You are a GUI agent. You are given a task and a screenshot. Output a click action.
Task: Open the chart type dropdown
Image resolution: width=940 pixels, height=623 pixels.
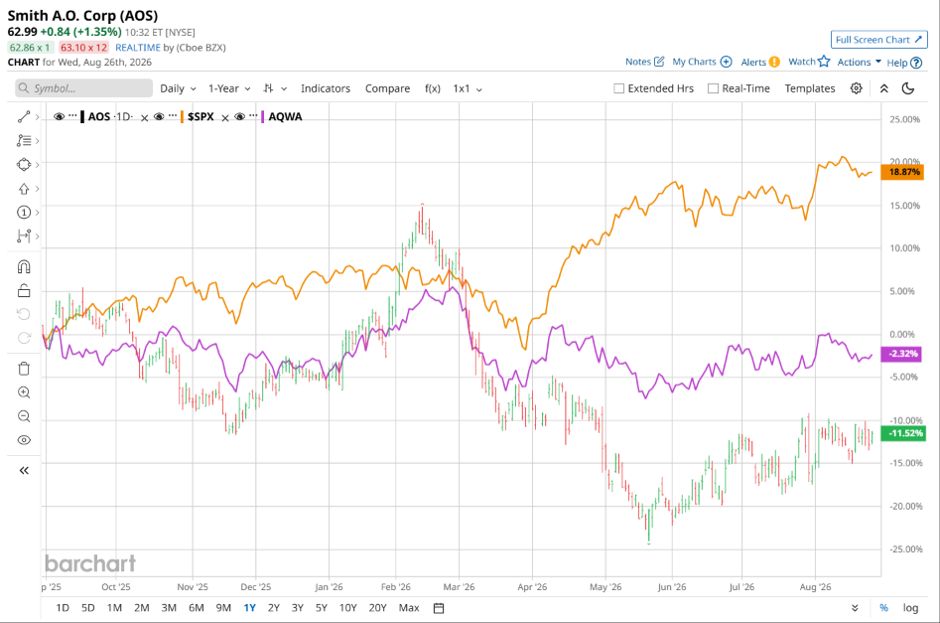click(x=275, y=88)
